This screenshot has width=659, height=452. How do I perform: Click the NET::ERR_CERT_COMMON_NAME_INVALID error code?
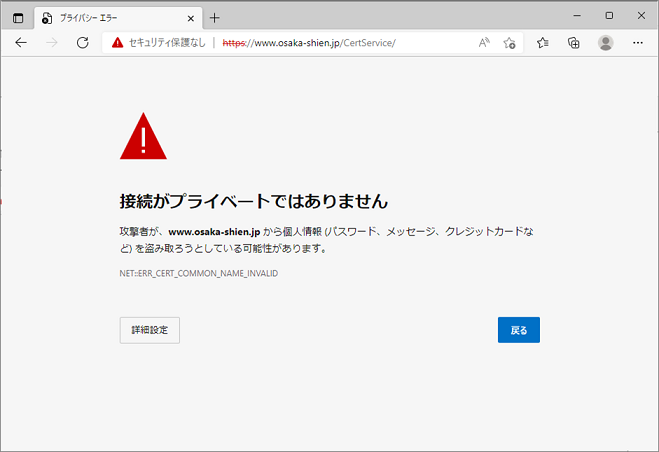[x=198, y=273]
